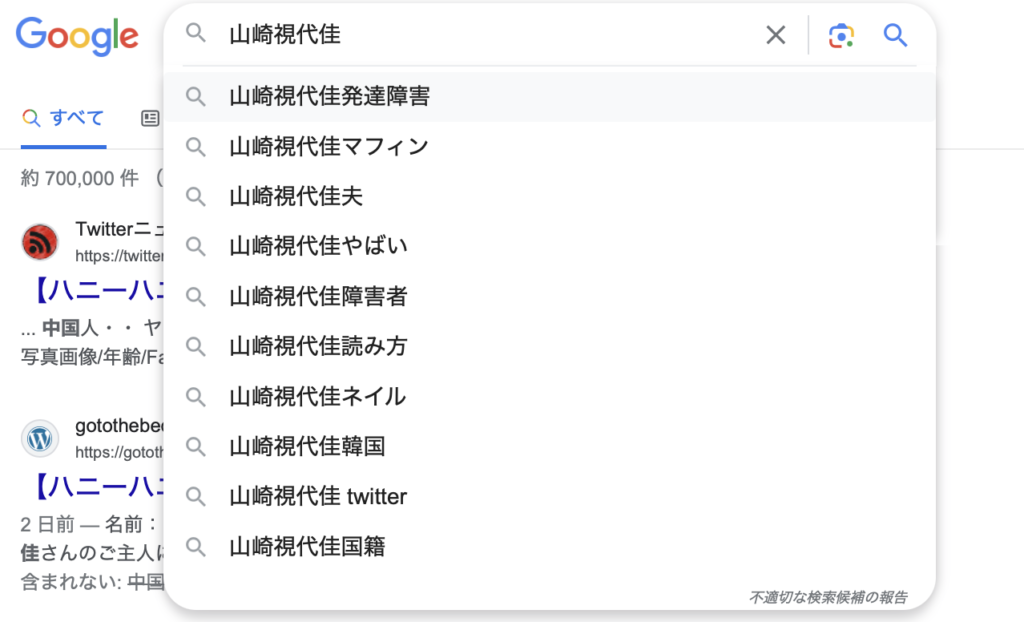Screen dimensions: 1024x622
Task: Choose suggestion 山崎視代佳夫
Action: (x=296, y=197)
